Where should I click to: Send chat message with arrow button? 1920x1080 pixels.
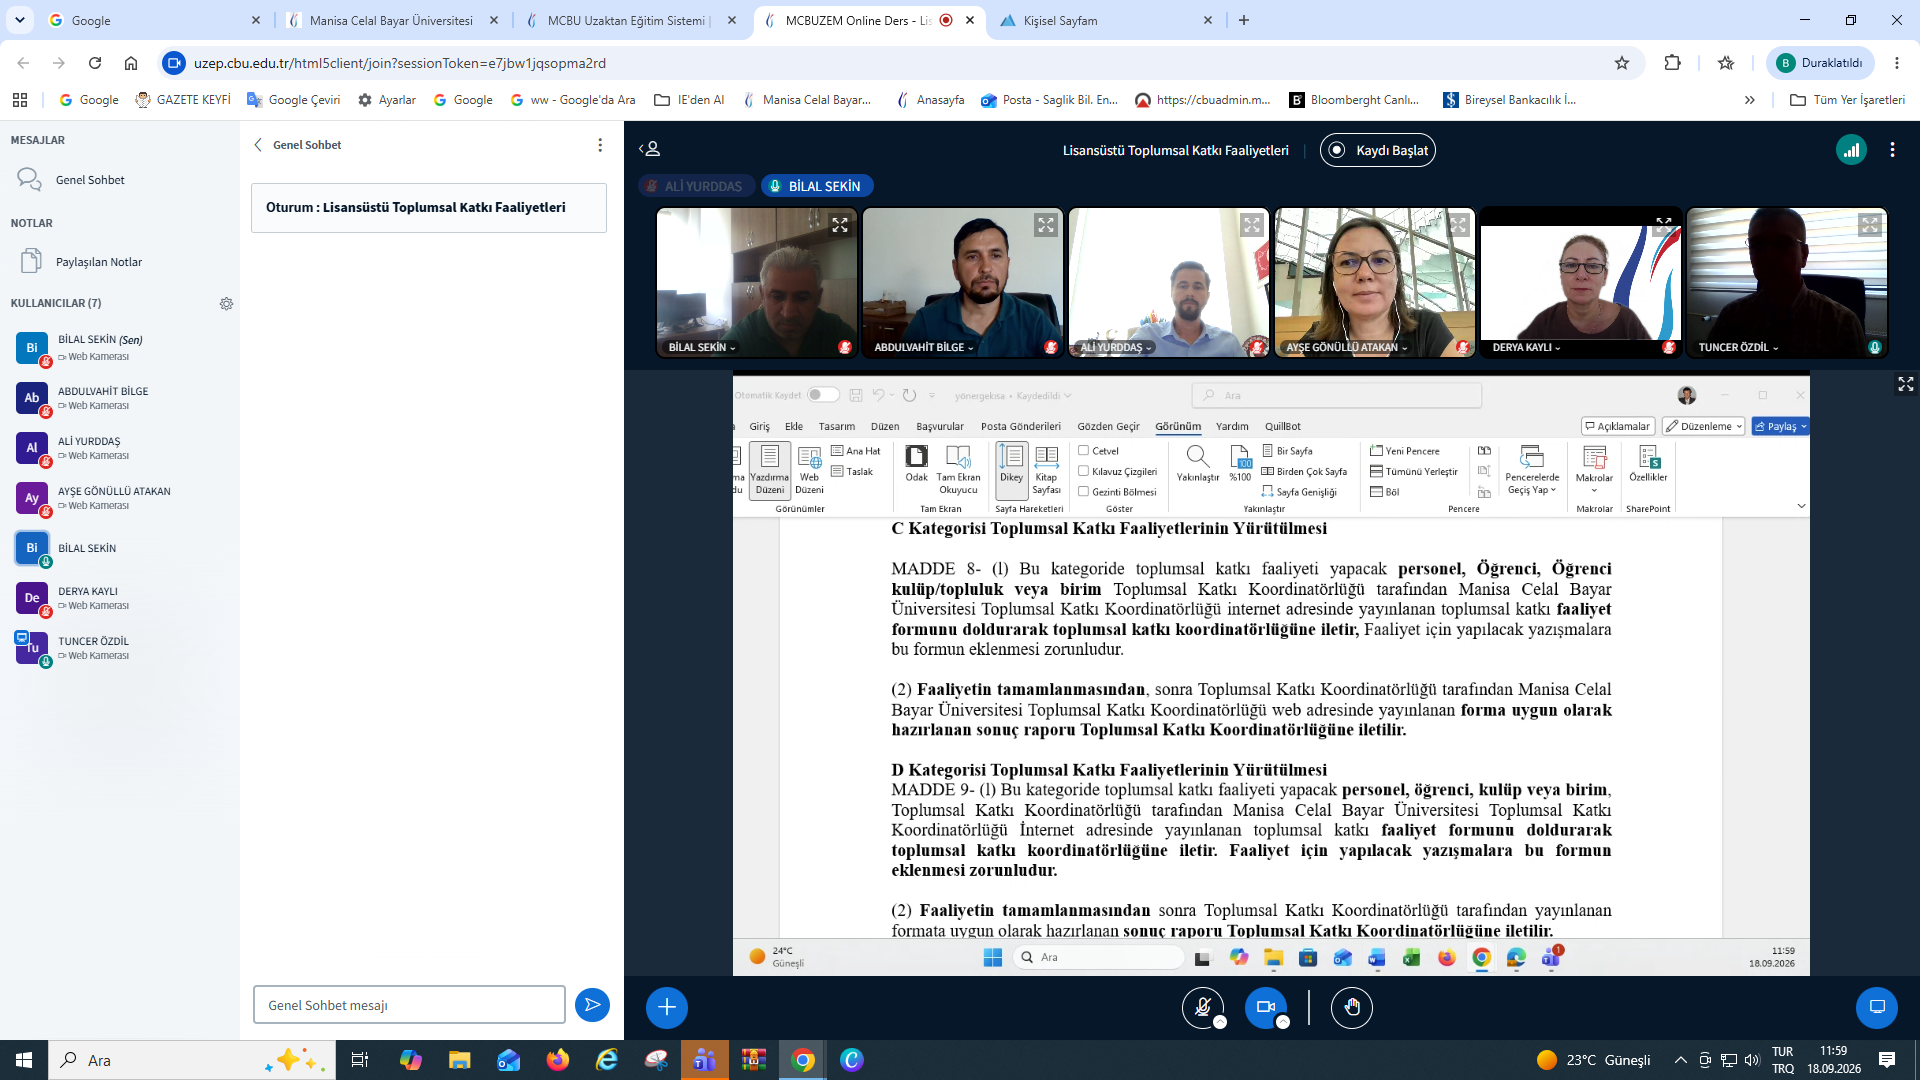pos(592,1005)
